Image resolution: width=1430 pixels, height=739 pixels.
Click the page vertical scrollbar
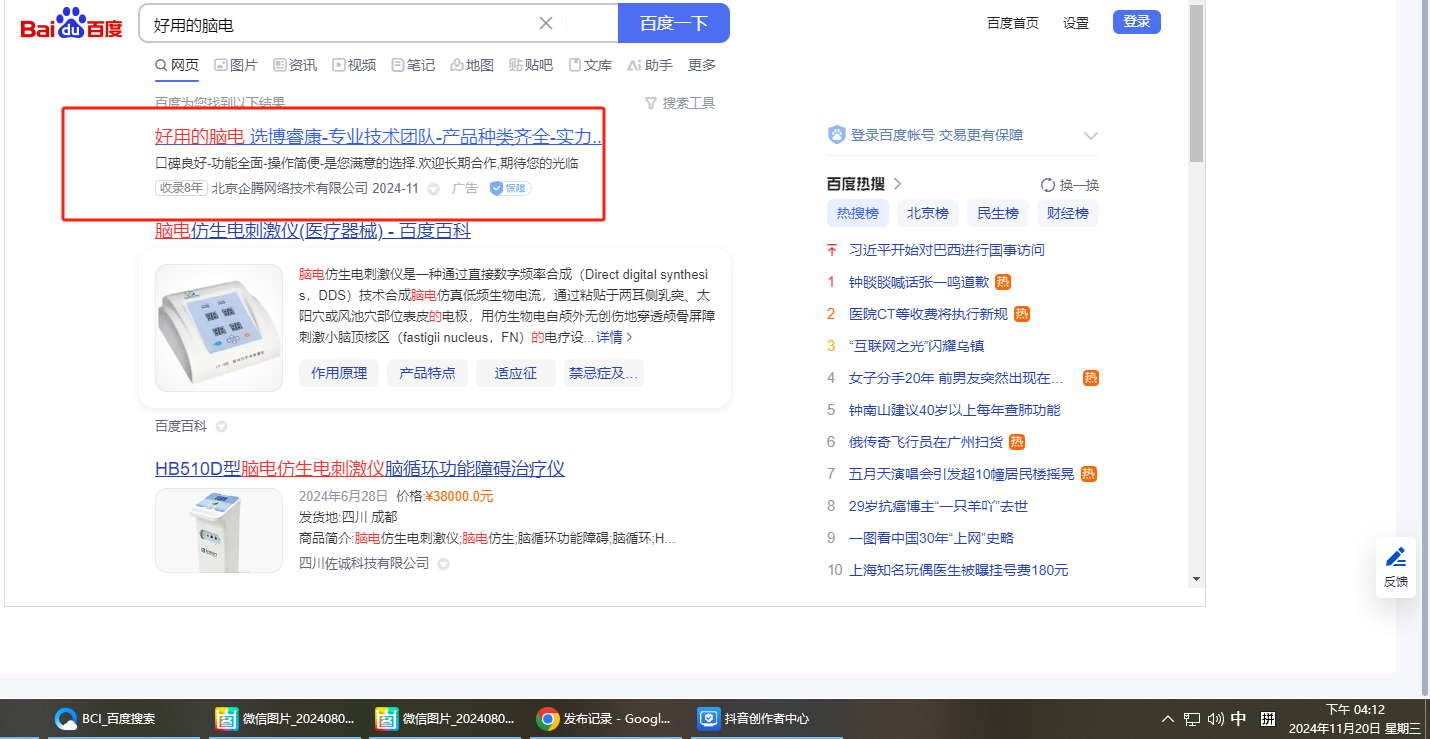1196,100
